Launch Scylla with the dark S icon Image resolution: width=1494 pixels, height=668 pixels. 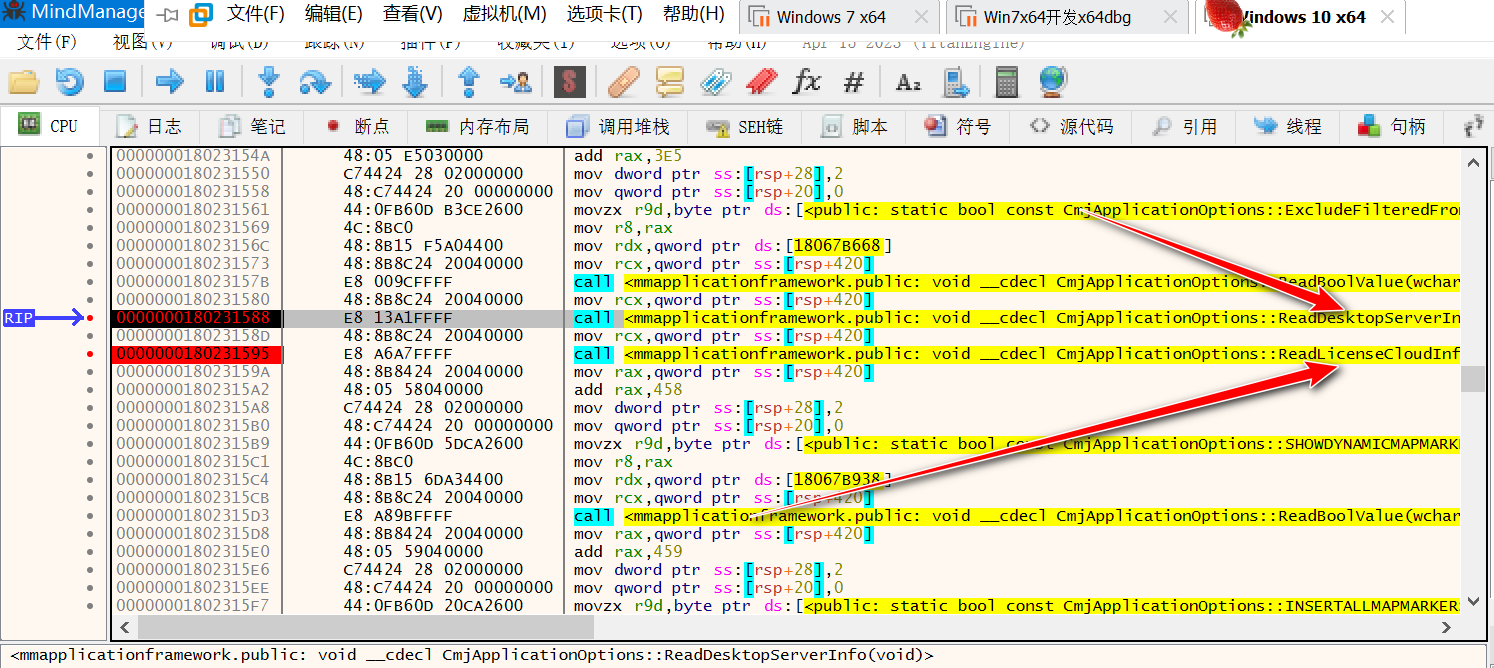570,82
